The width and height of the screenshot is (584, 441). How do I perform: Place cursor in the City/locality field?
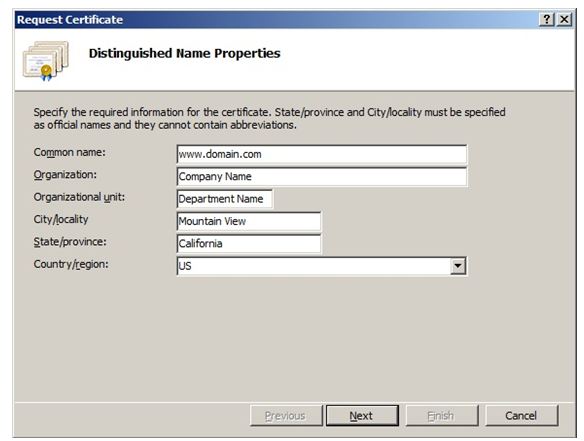(x=249, y=221)
